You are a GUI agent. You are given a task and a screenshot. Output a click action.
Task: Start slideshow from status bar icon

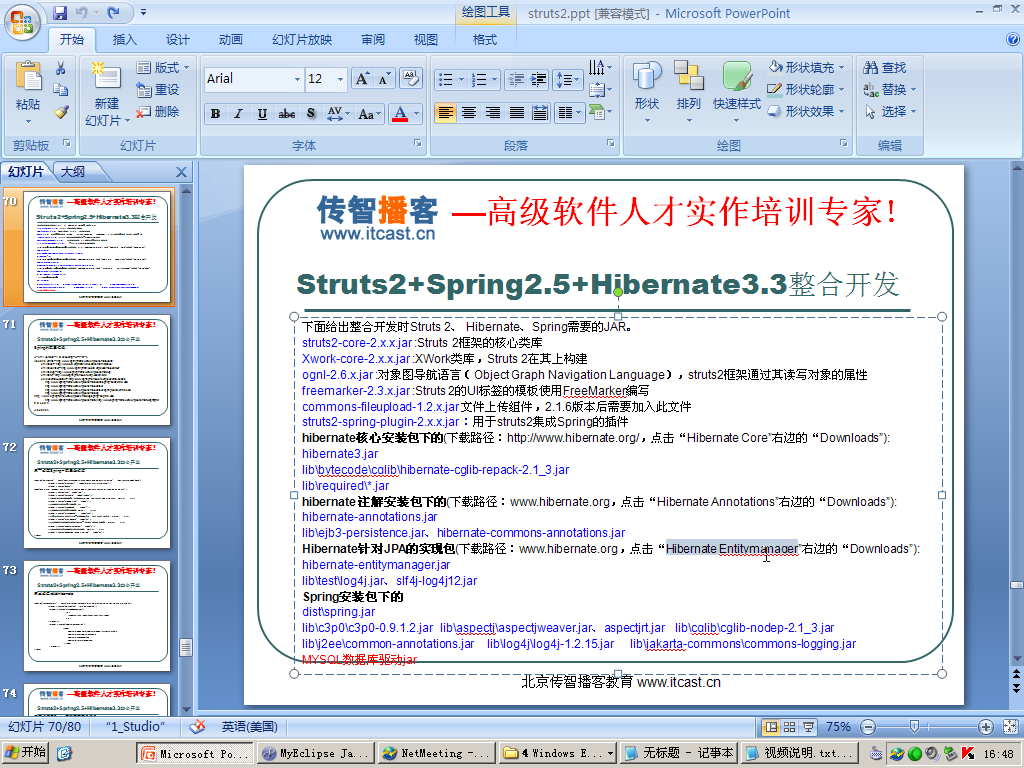click(x=808, y=727)
